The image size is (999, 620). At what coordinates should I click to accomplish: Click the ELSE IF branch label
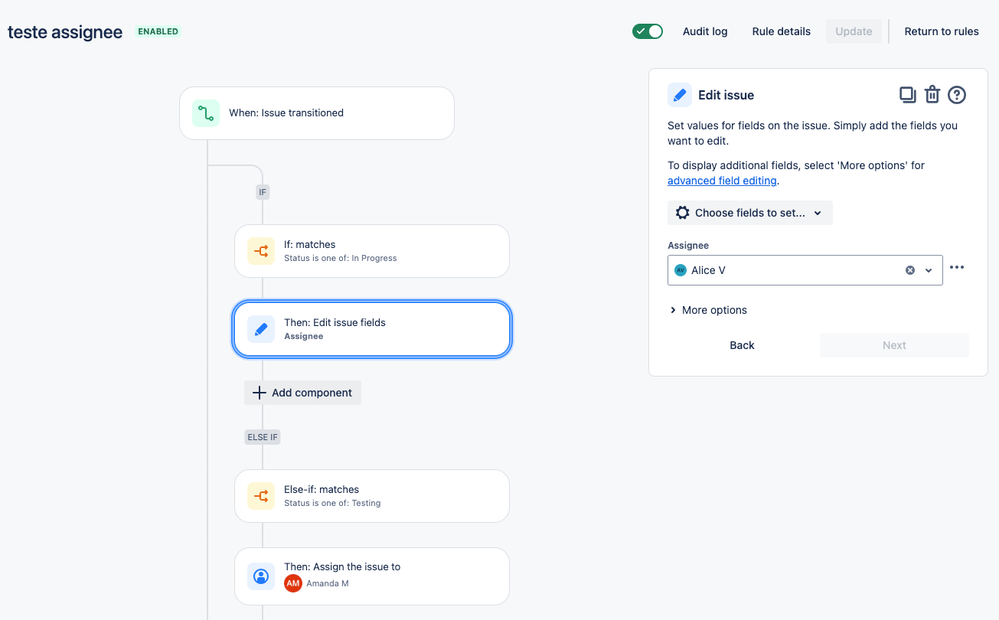pyautogui.click(x=262, y=437)
